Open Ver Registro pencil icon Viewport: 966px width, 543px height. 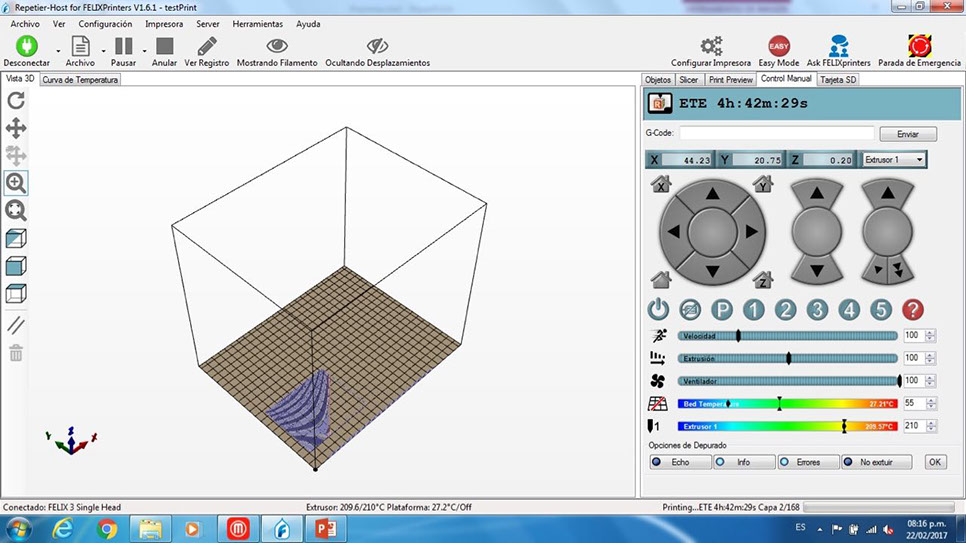tap(207, 46)
